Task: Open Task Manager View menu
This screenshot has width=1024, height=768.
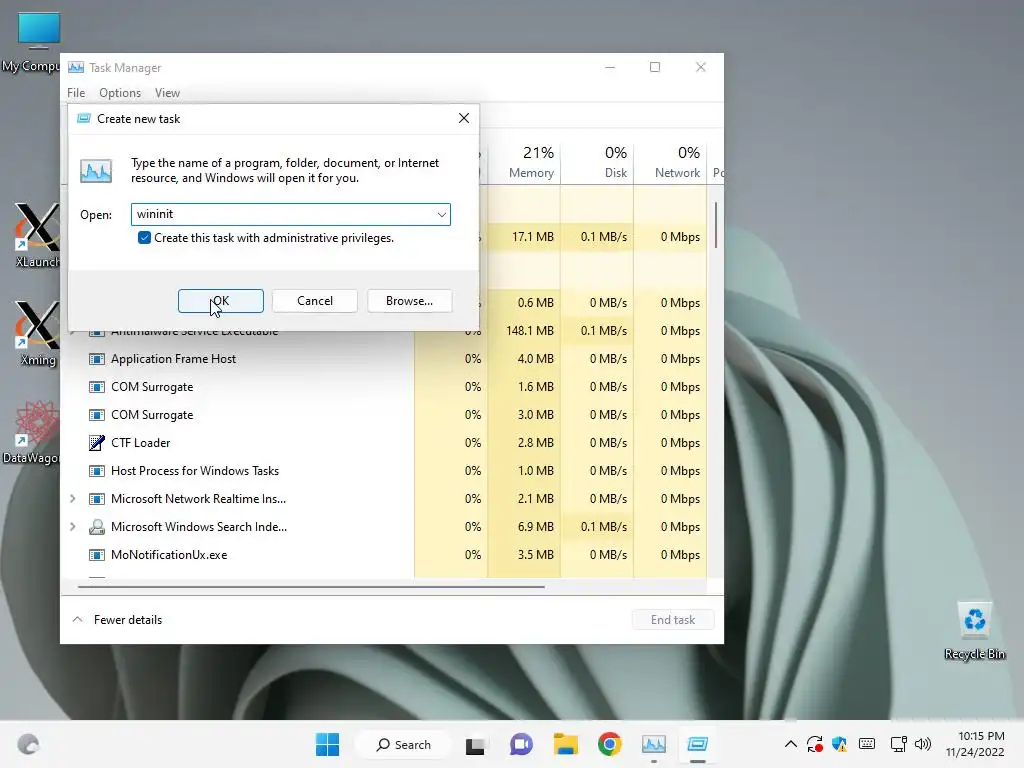Action: pos(167,93)
